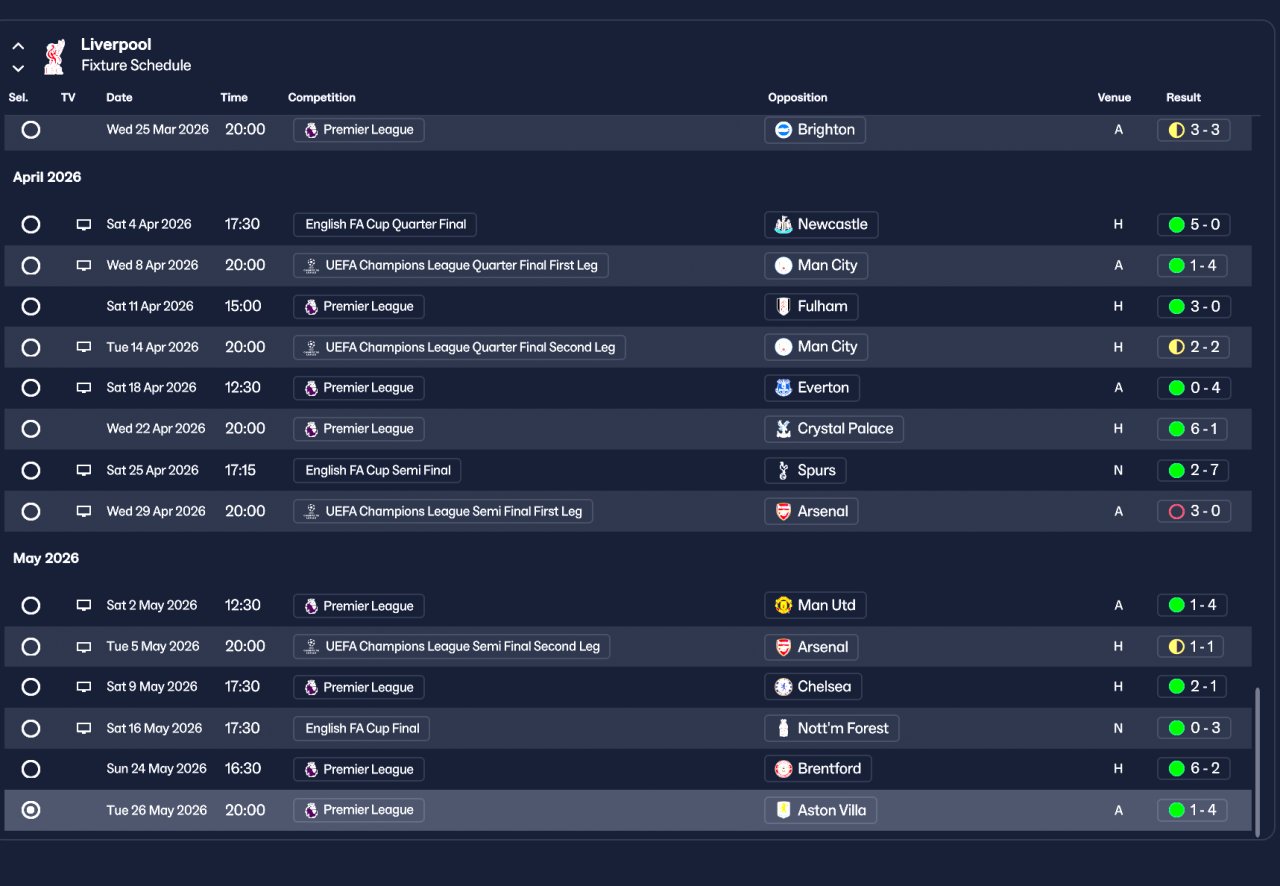Screen dimensions: 1280x886
Task: Select the Everton fixture radio button
Action: pos(31,388)
